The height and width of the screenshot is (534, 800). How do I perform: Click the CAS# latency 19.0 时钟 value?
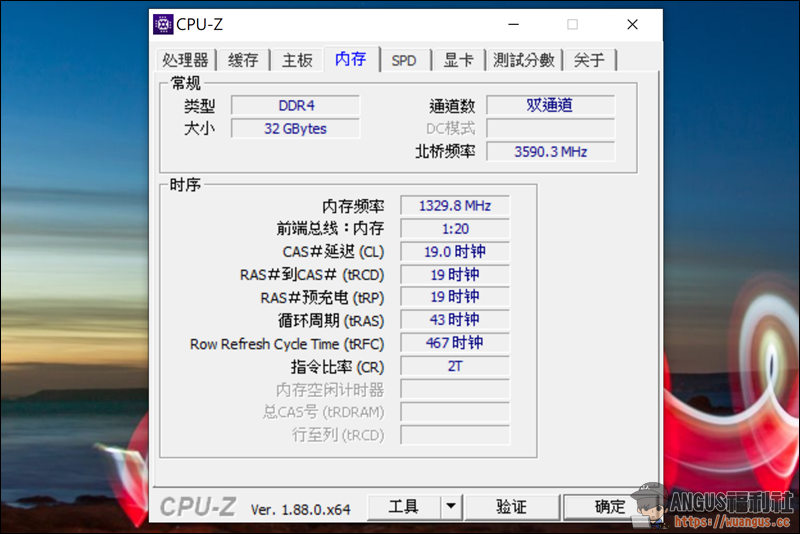455,252
